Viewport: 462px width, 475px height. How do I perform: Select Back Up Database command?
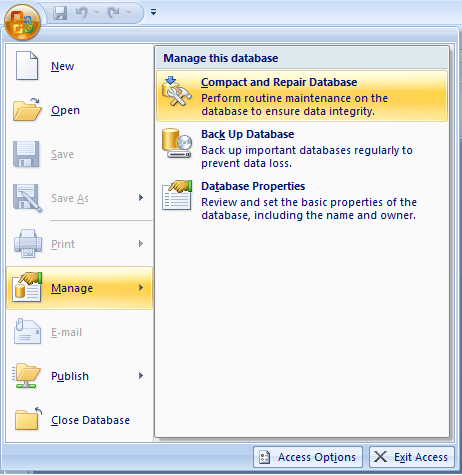pyautogui.click(x=302, y=148)
